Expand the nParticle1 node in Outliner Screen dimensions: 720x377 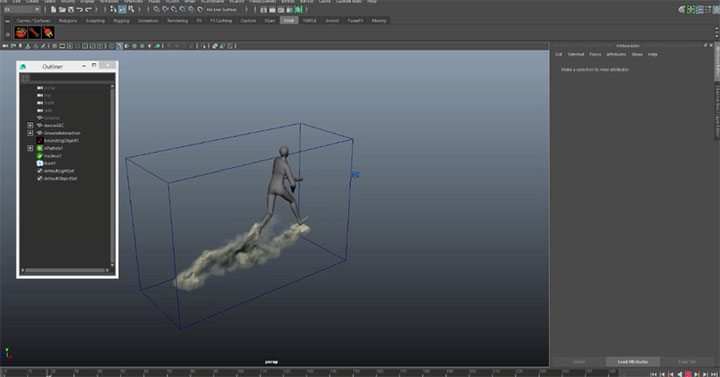click(x=30, y=148)
